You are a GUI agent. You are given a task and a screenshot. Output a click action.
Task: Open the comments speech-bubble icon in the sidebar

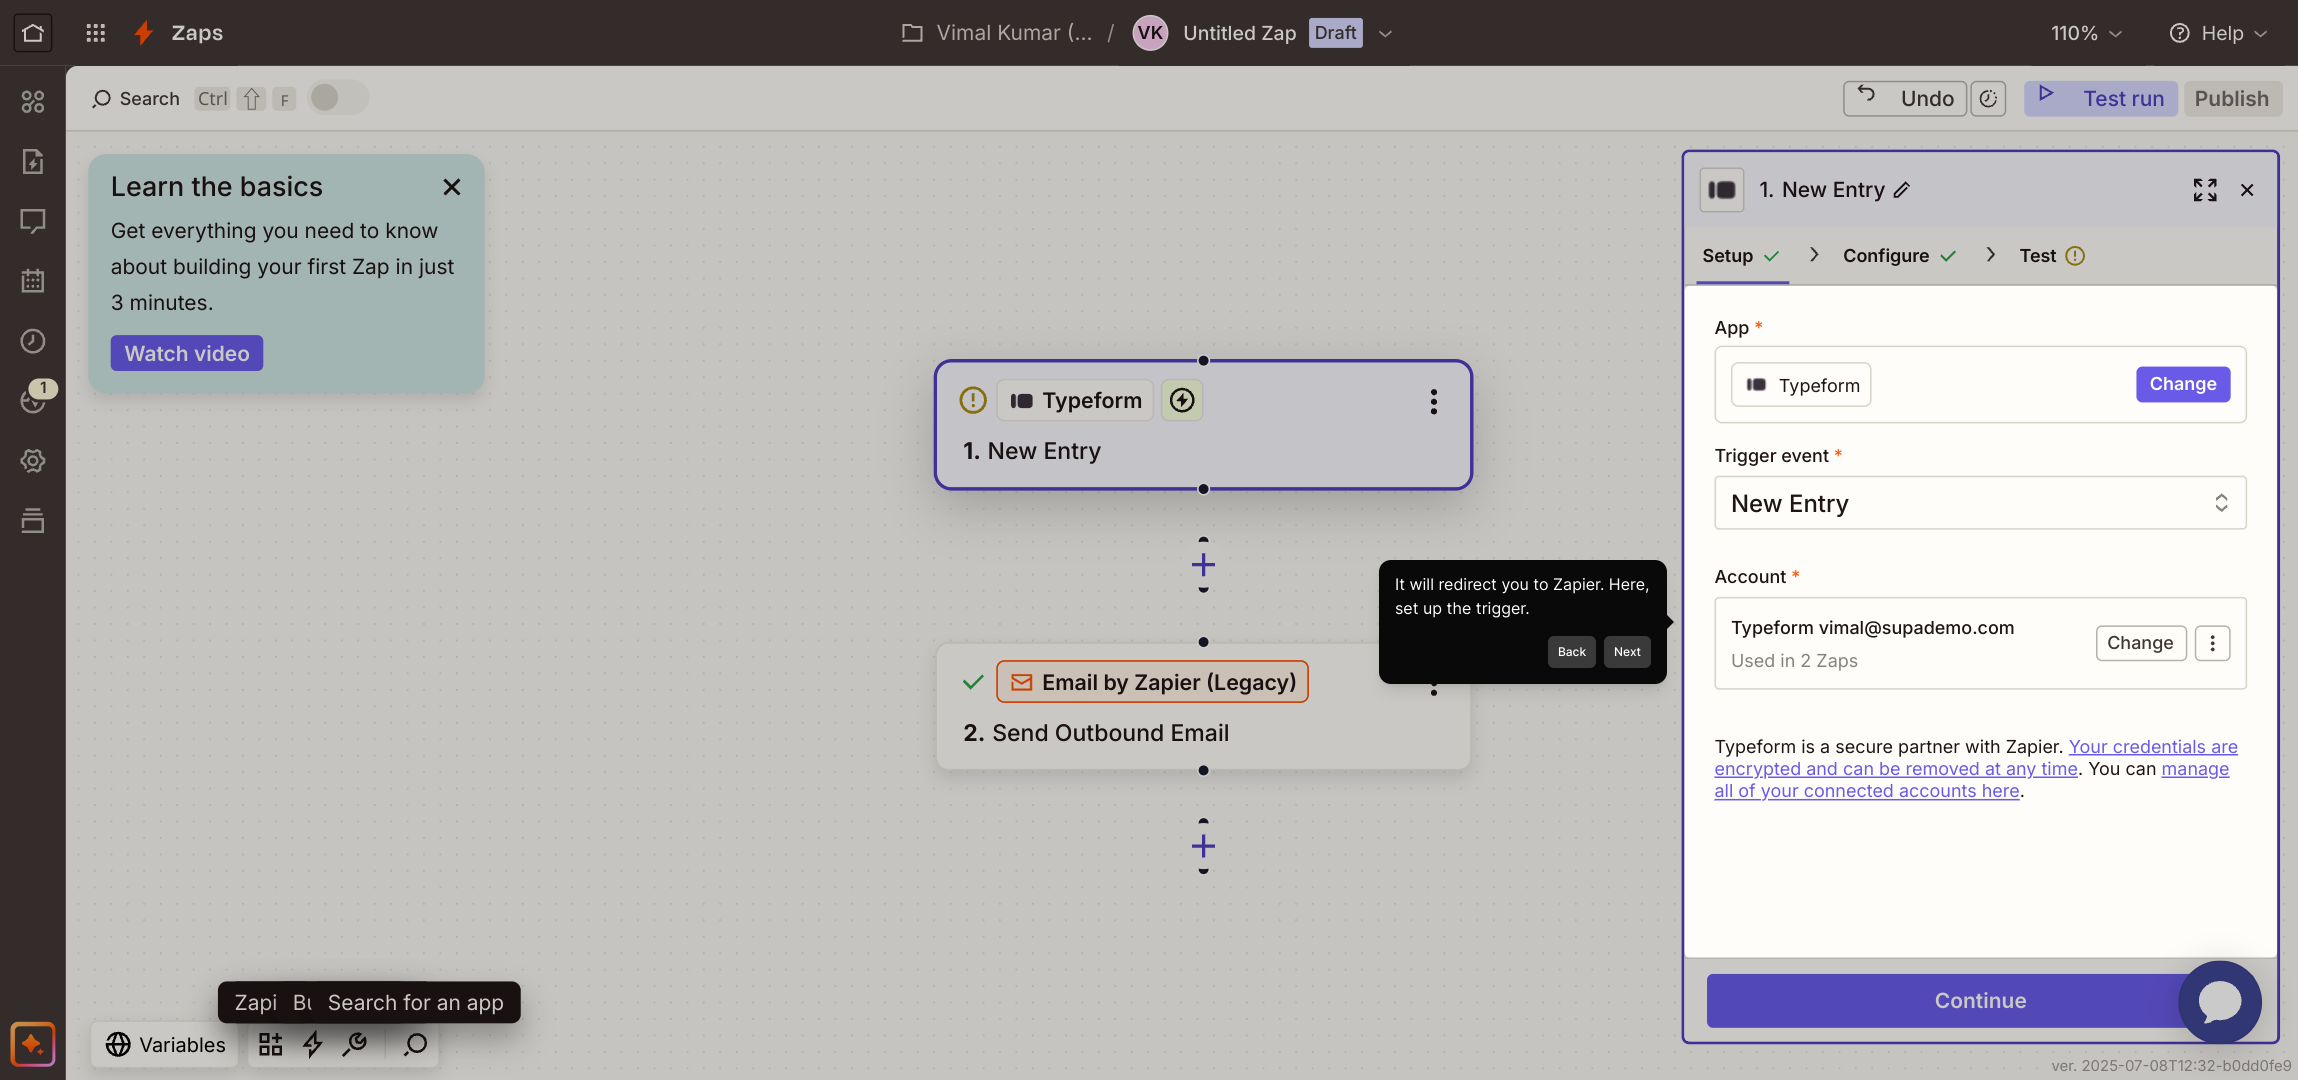(33, 221)
